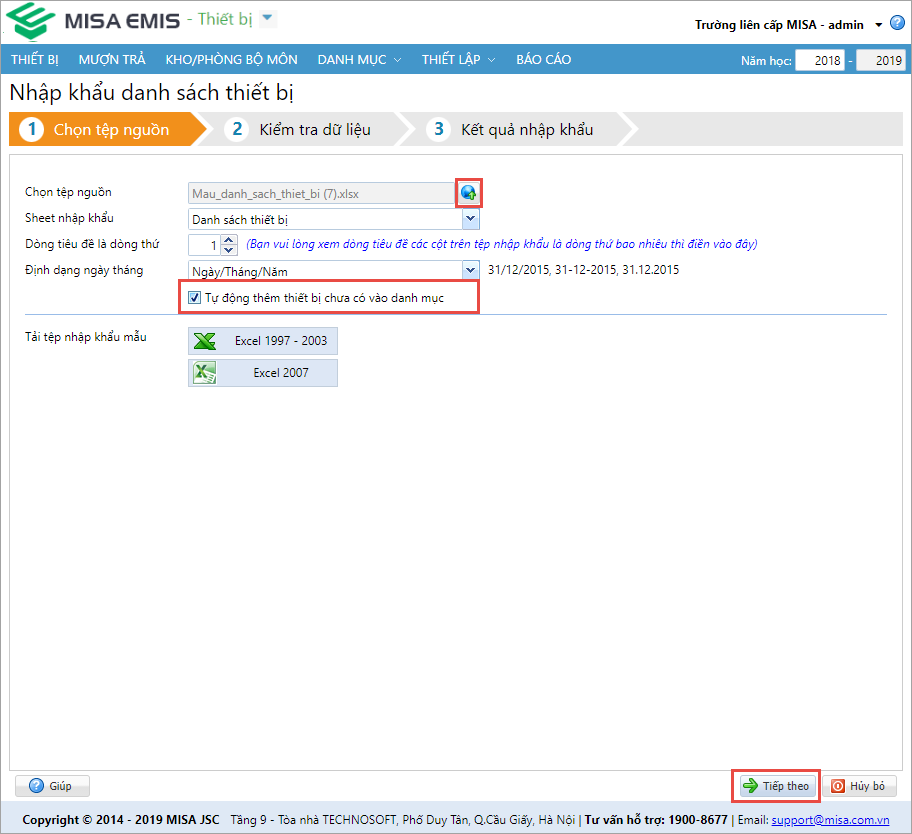
Task: Open help via question mark icon top right
Action: [897, 23]
